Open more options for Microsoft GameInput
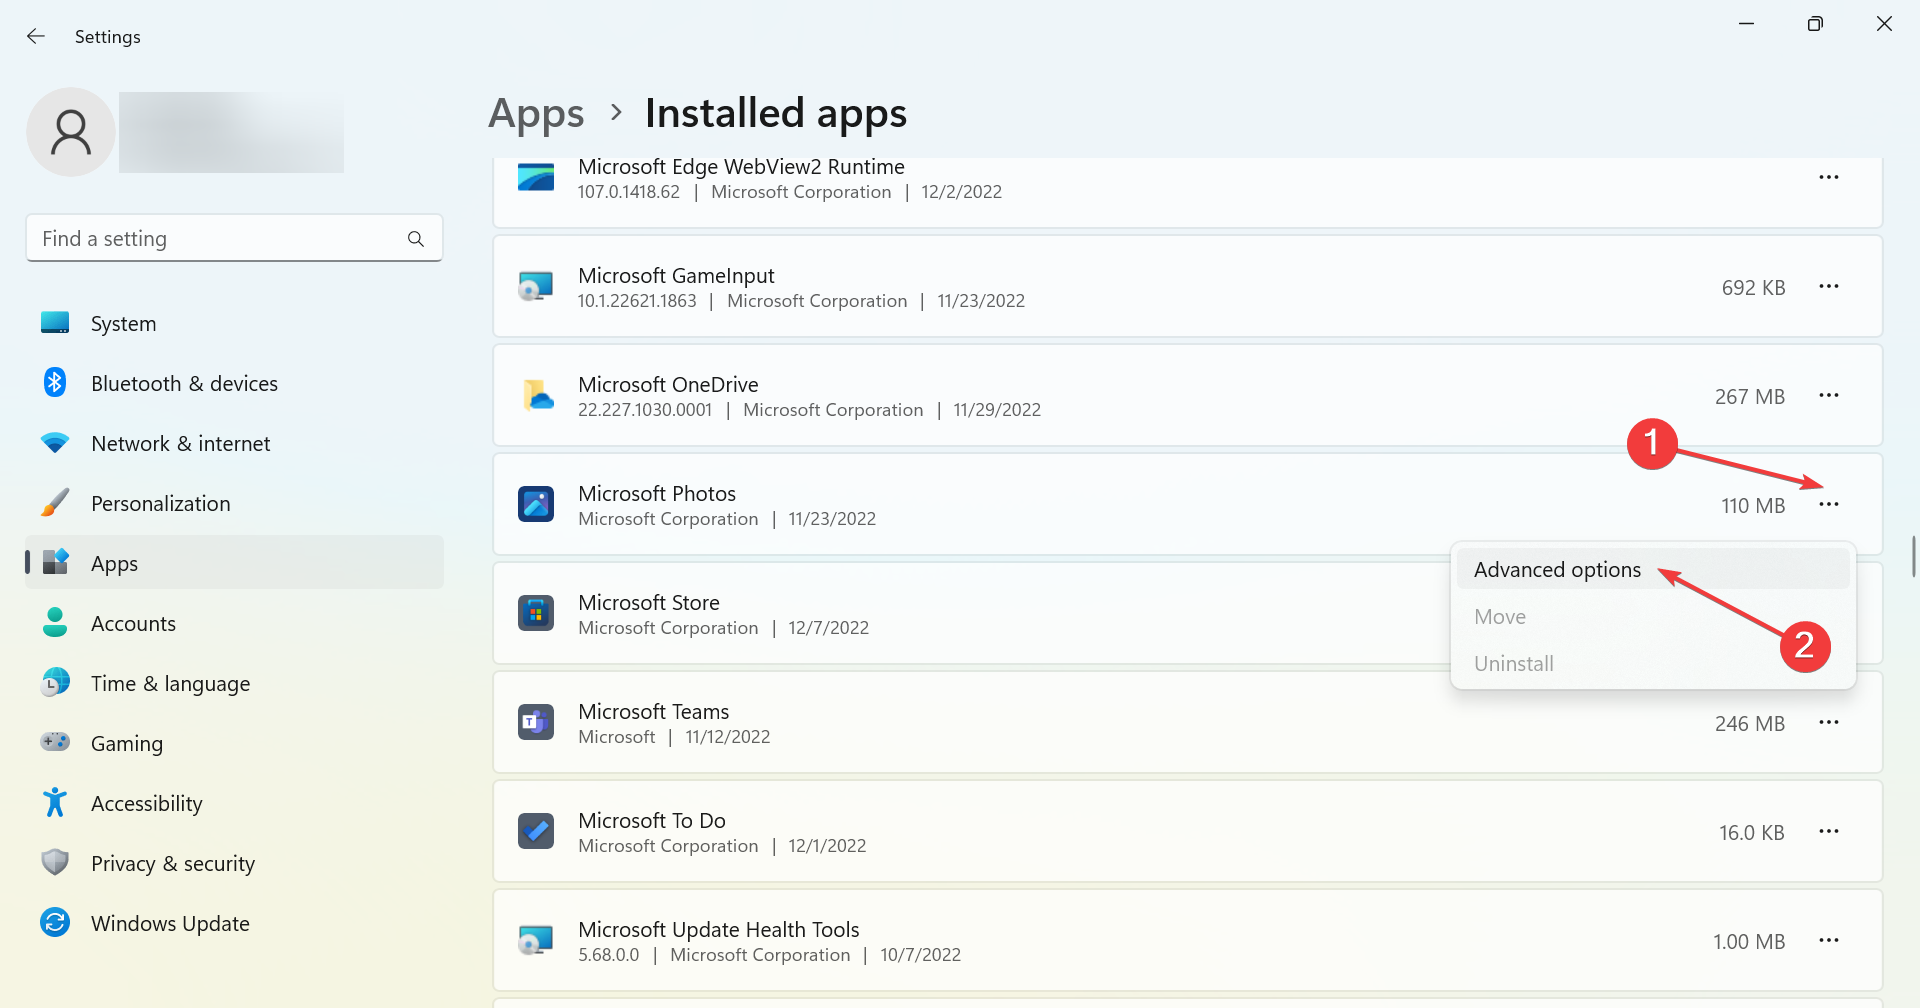 coord(1829,286)
